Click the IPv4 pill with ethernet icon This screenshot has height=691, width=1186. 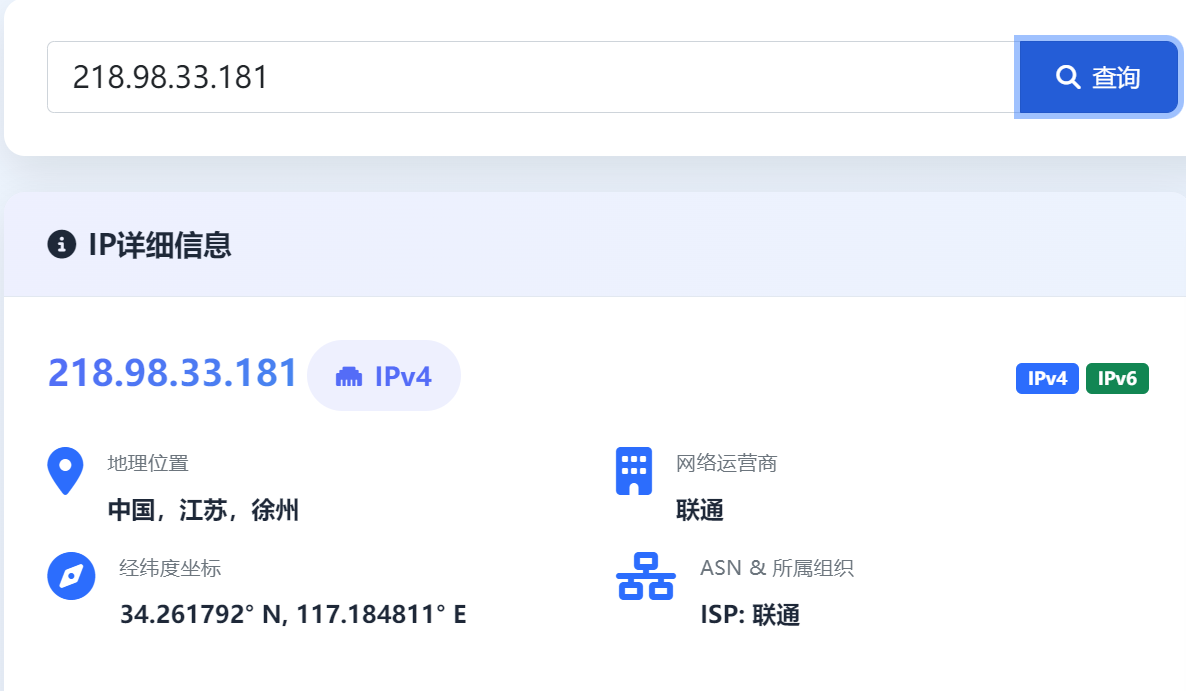(x=383, y=376)
